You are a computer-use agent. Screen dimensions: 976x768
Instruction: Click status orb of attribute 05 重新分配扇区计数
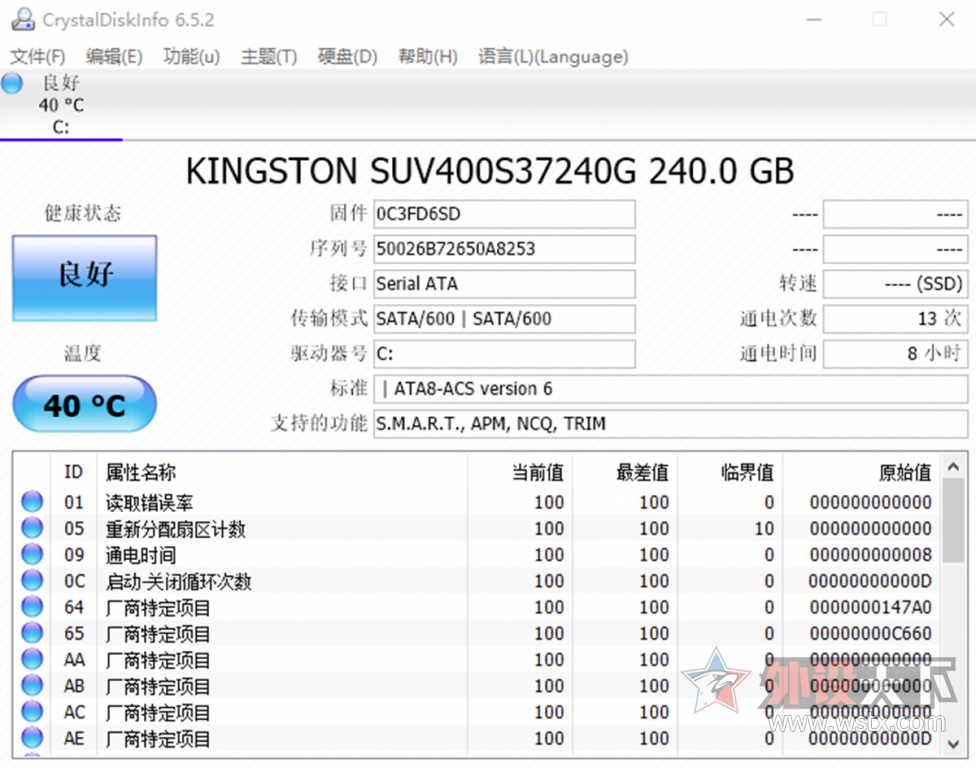(32, 528)
